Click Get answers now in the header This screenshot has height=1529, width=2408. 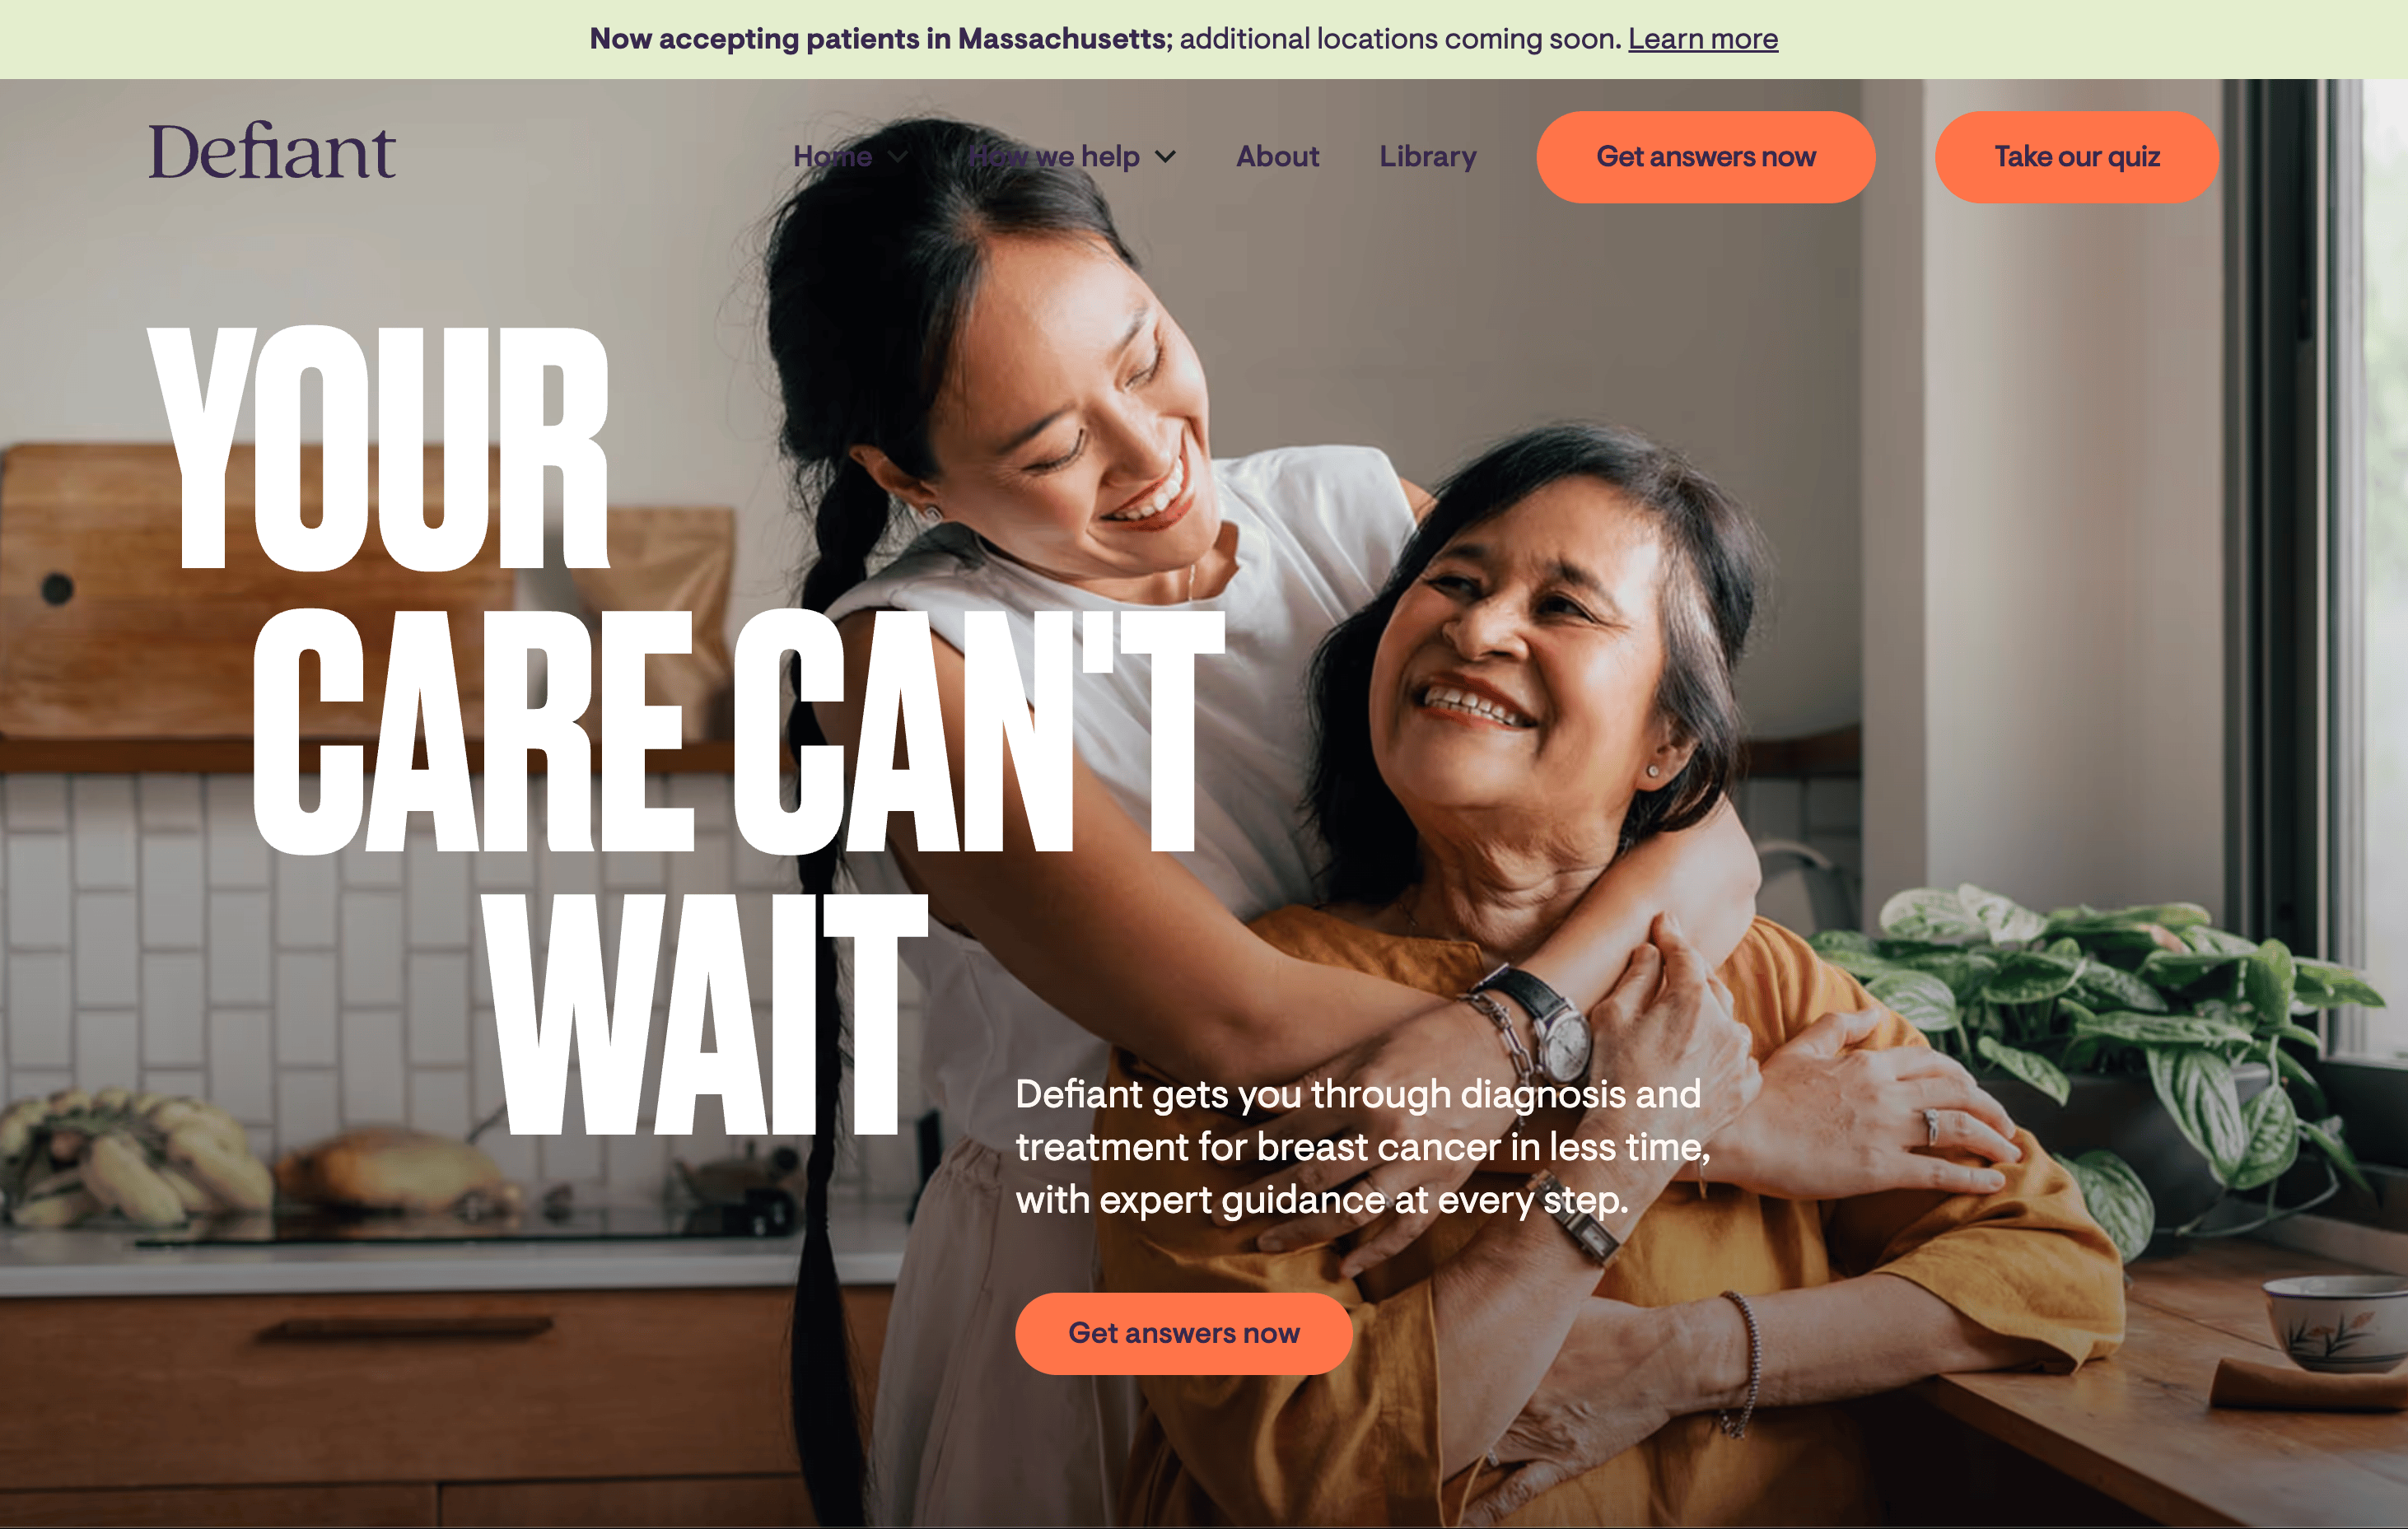click(x=1706, y=157)
